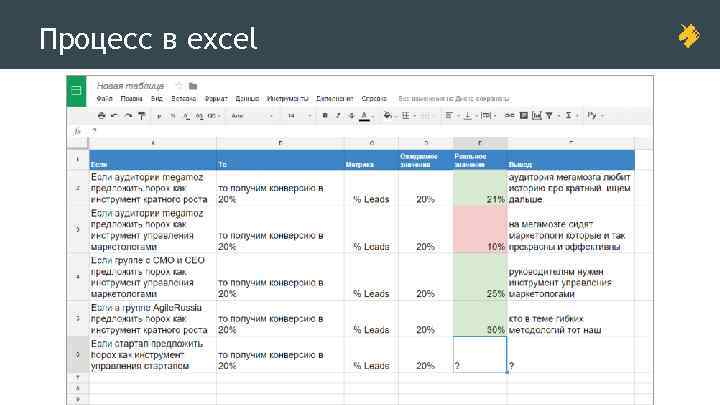This screenshot has height=405, width=720.
Task: Select the green 30% cell
Action: coord(480,319)
